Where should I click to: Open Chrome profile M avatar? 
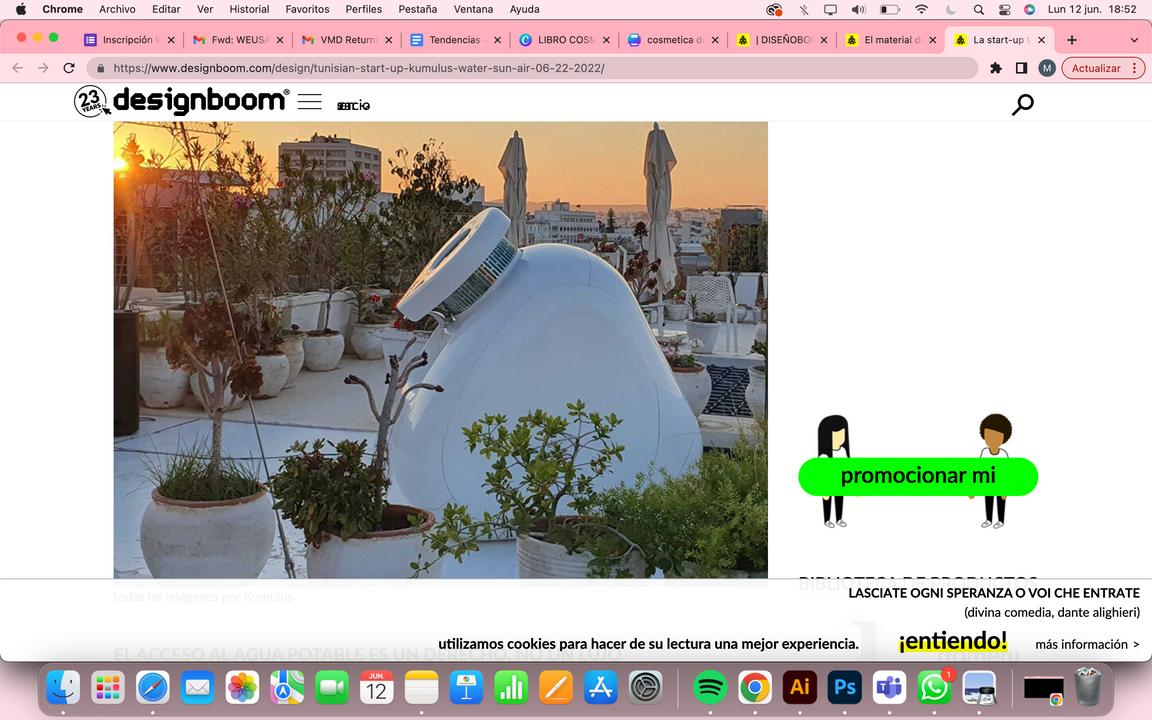[1047, 68]
